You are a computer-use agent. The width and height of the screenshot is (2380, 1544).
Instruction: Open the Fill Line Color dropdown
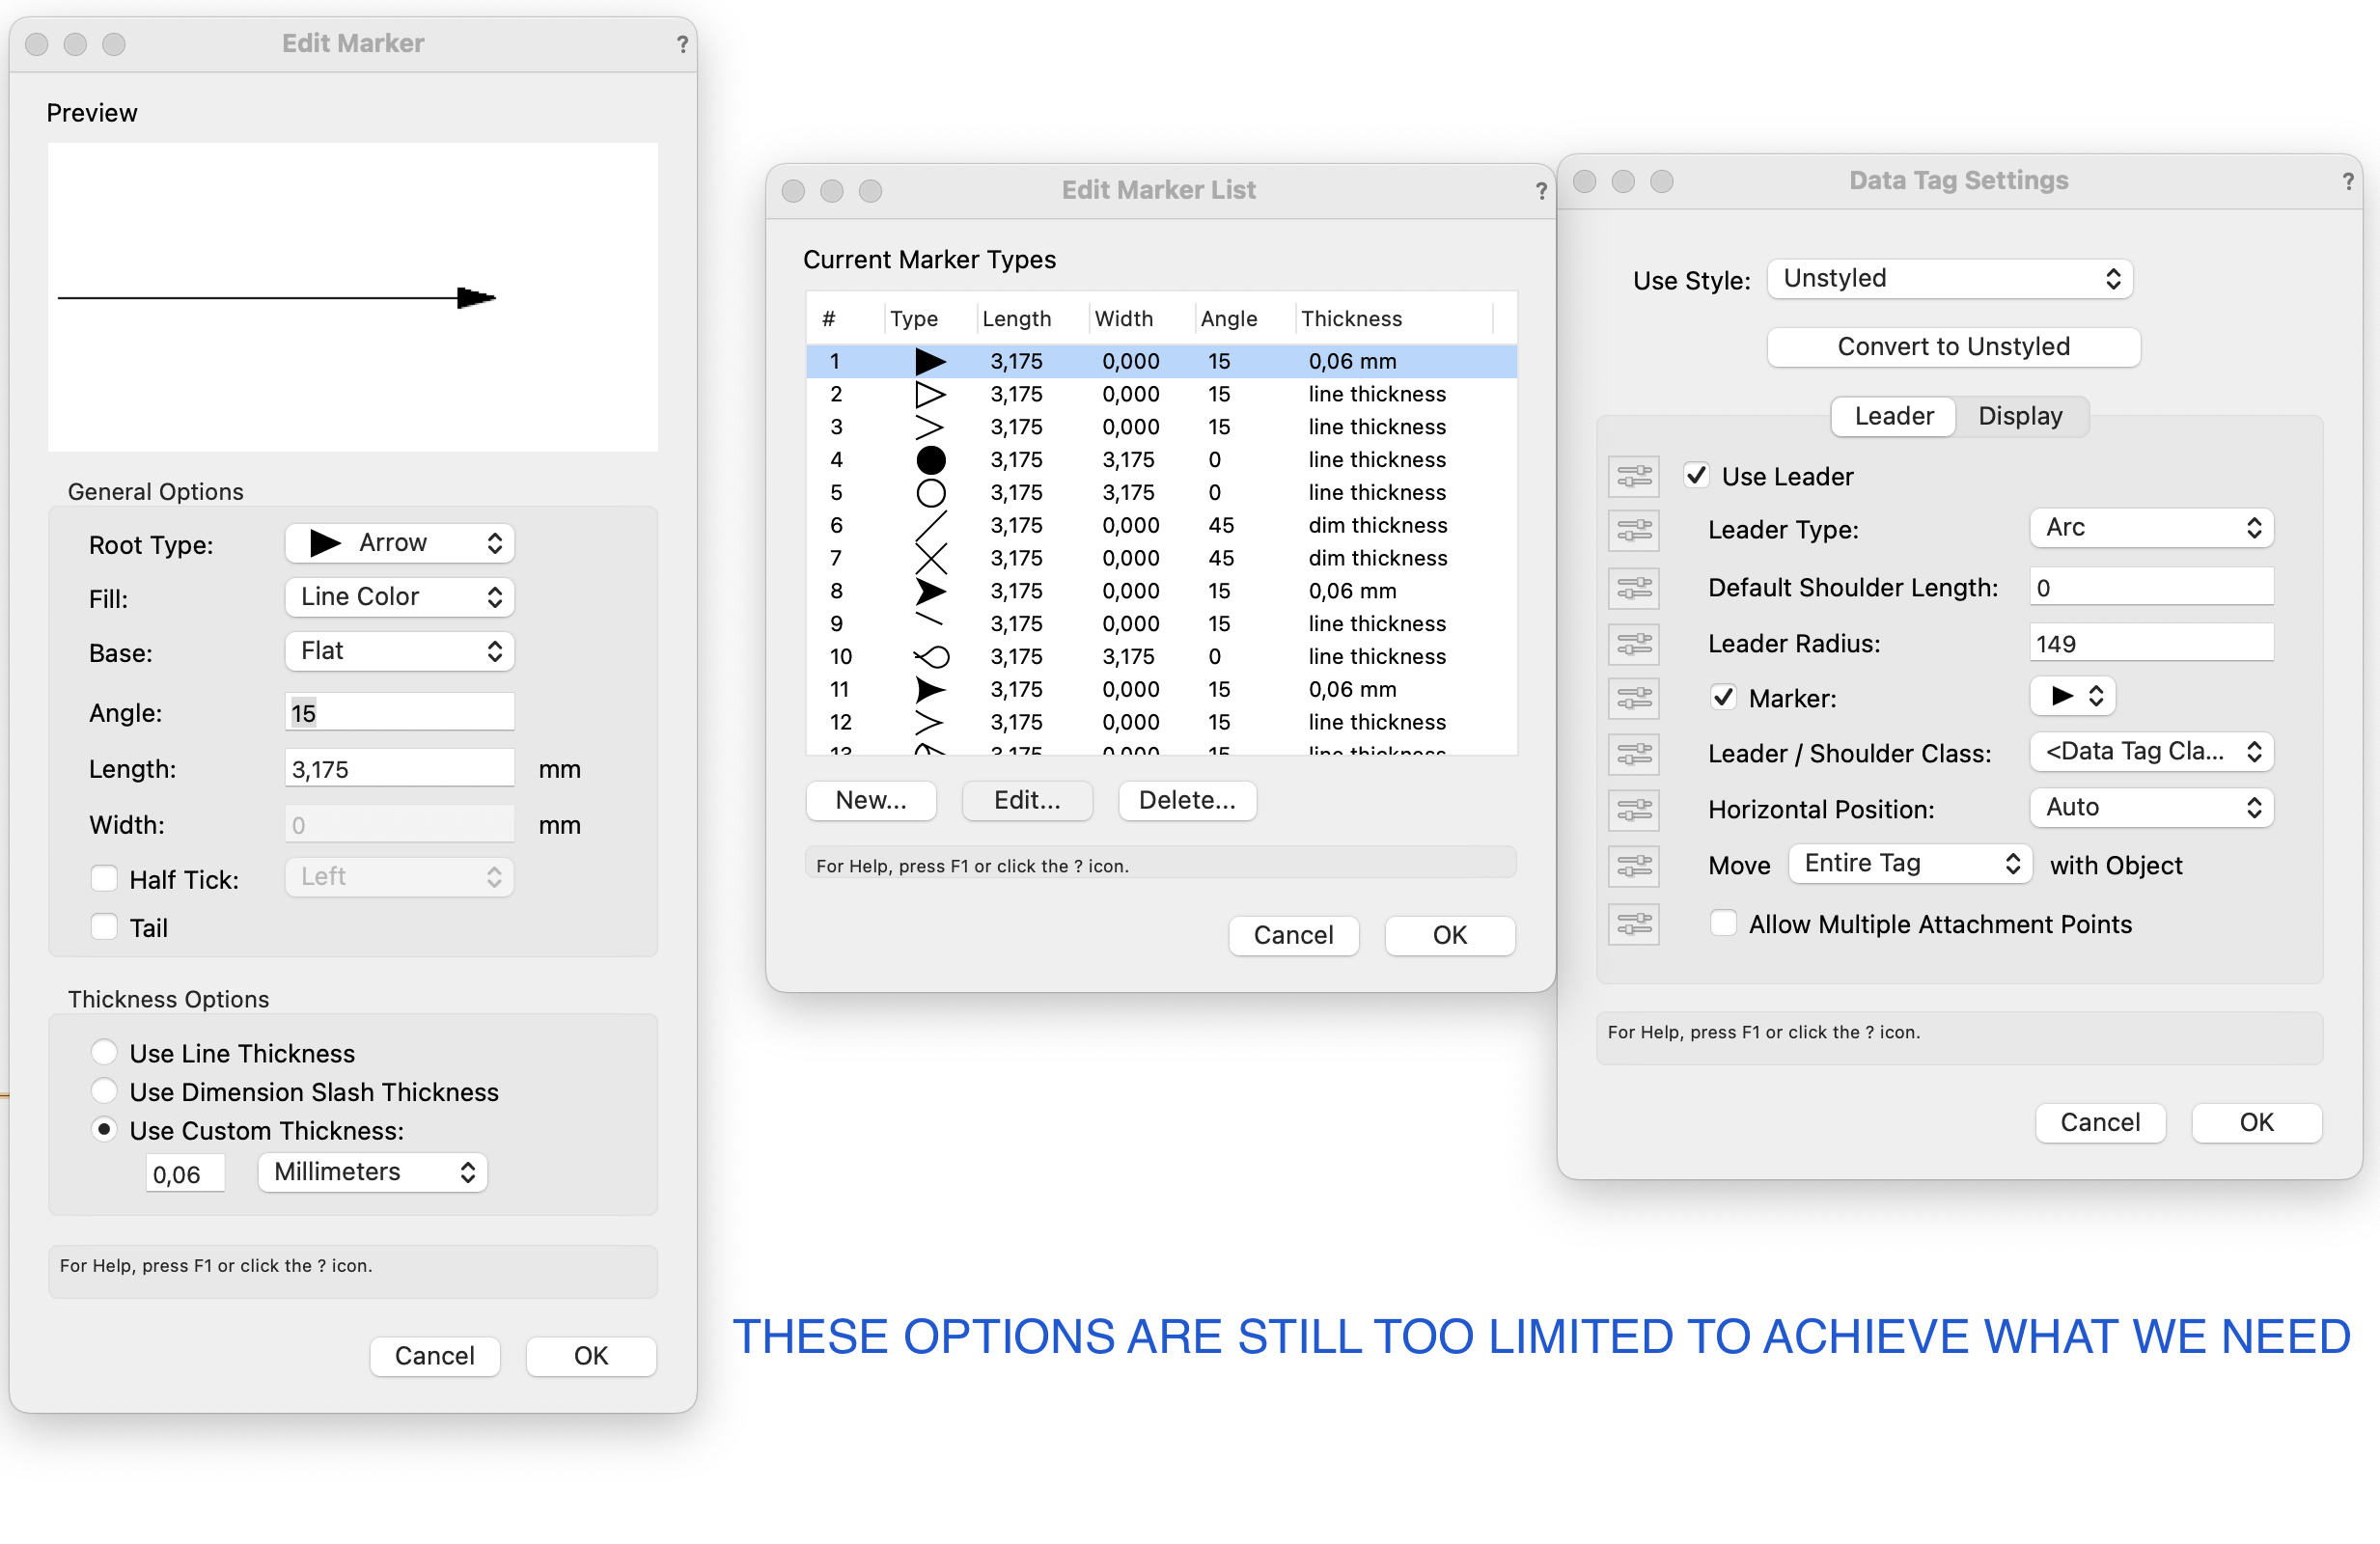(x=400, y=597)
